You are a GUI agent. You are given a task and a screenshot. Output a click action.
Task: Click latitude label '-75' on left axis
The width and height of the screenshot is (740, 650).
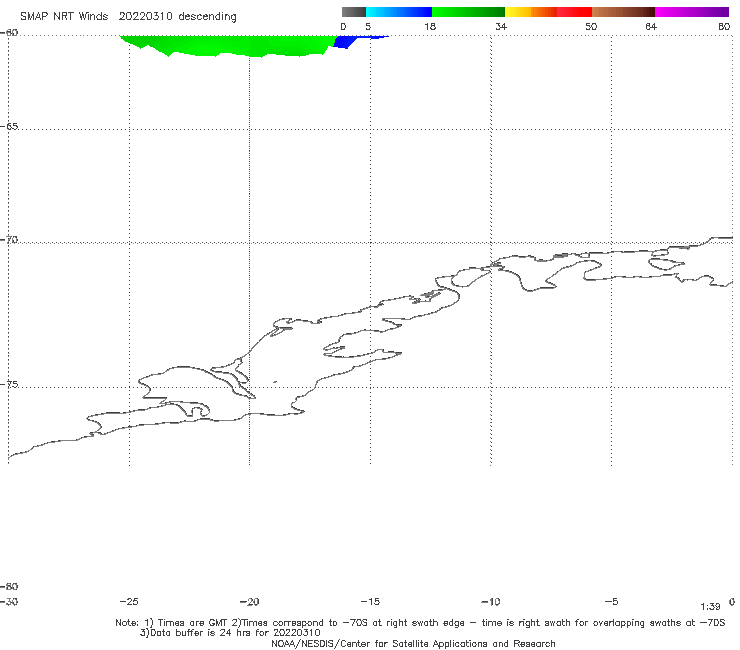click(9, 385)
